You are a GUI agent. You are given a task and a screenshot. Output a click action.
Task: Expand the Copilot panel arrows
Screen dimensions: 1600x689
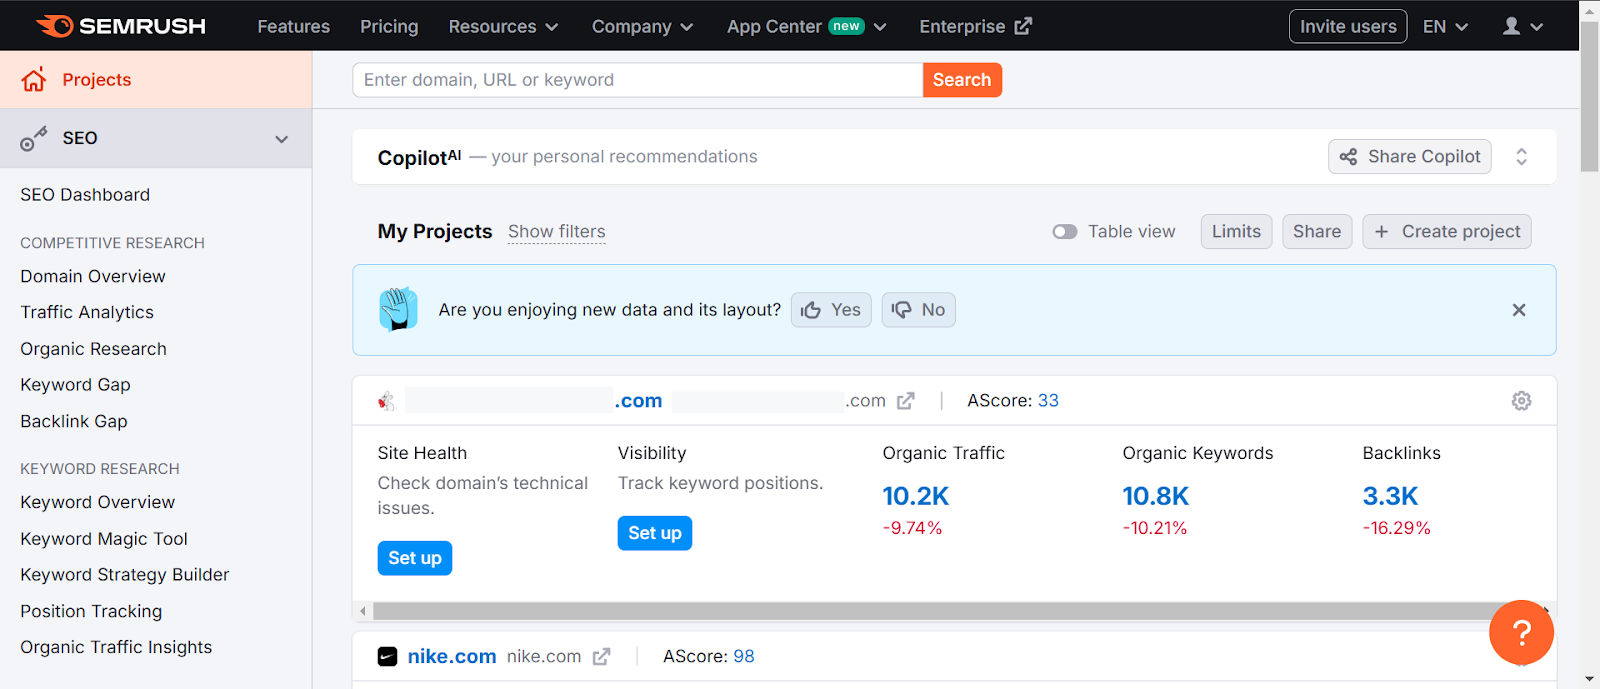[1521, 157]
